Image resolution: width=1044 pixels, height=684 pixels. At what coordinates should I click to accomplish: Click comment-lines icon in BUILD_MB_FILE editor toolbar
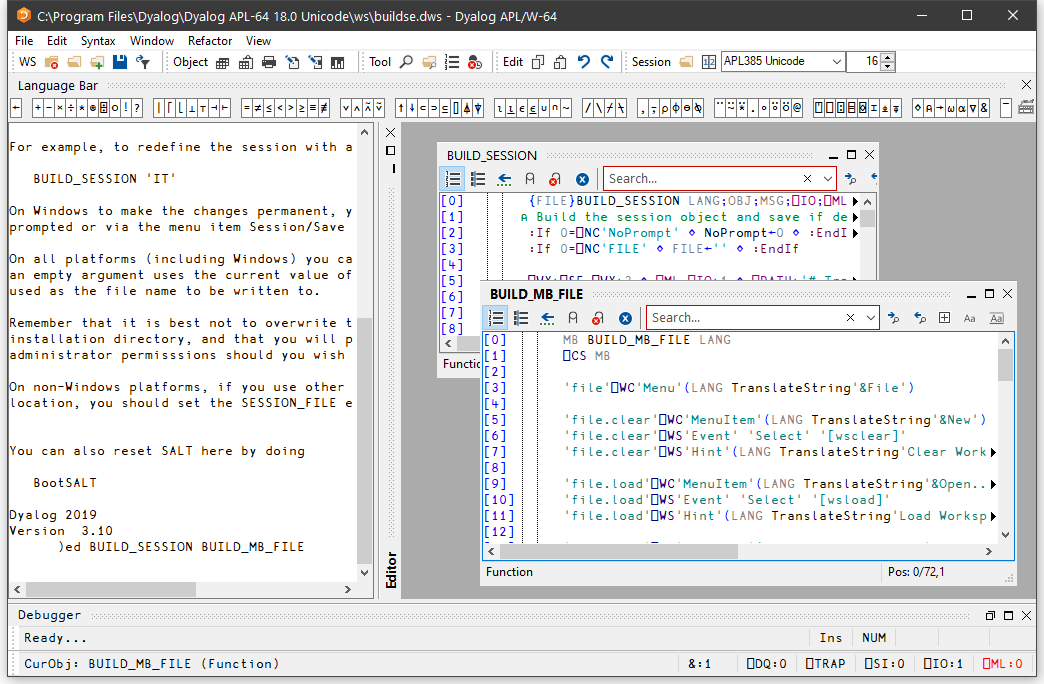(x=573, y=318)
